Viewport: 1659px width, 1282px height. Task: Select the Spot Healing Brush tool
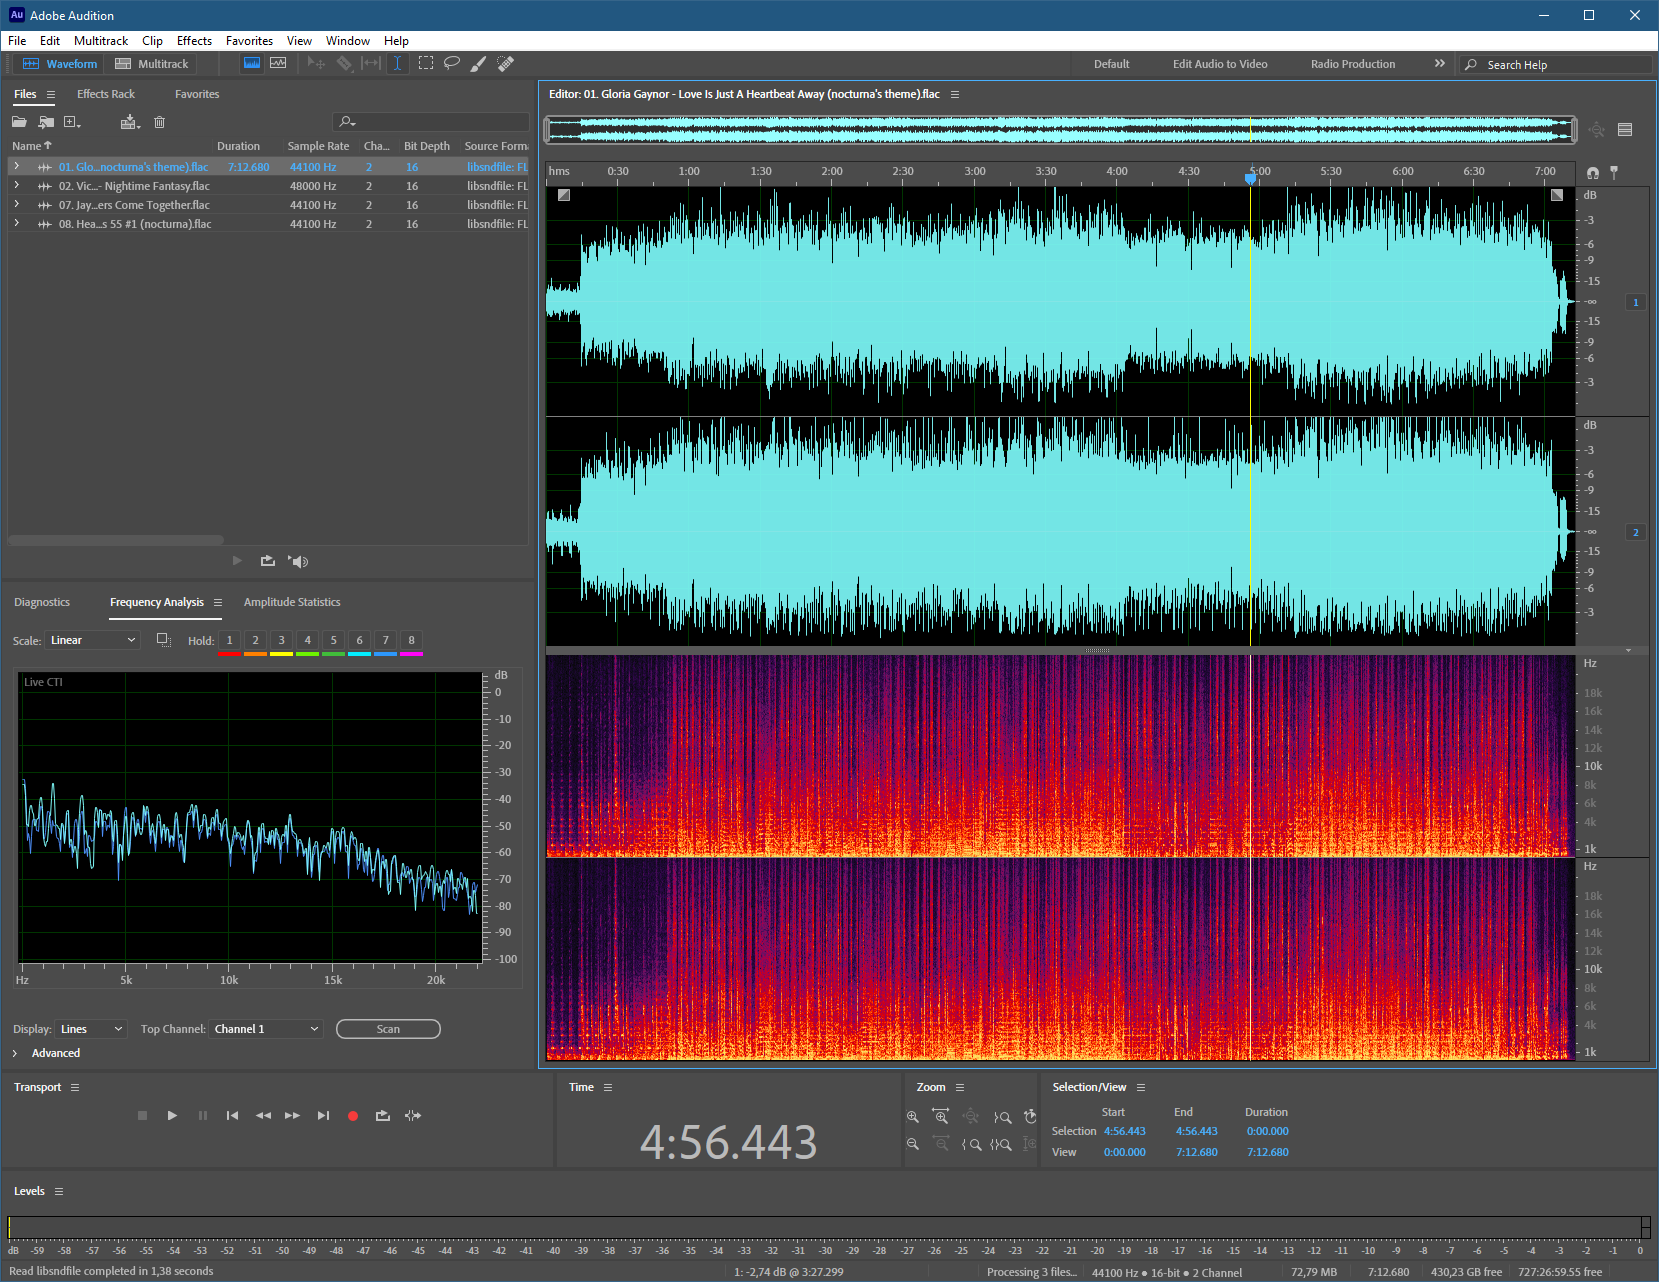(x=506, y=63)
